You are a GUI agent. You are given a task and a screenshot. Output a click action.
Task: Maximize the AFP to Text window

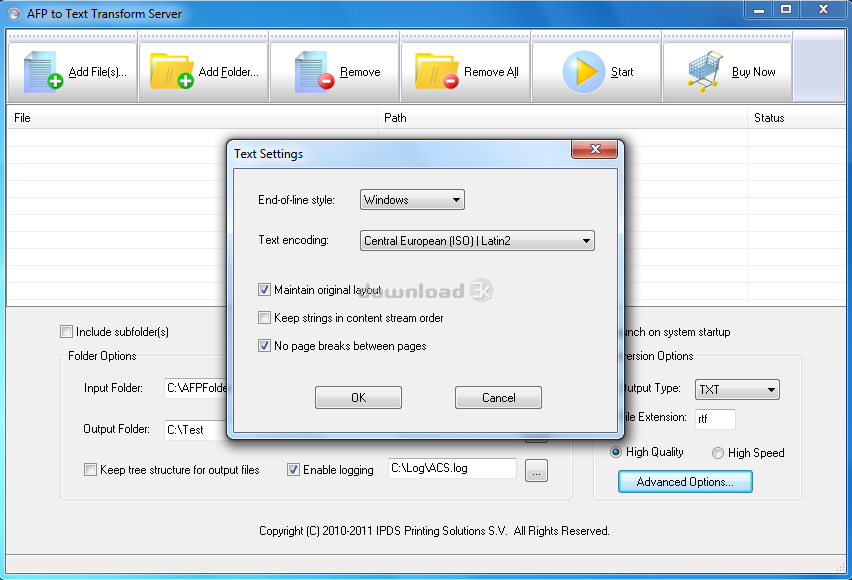coord(786,10)
